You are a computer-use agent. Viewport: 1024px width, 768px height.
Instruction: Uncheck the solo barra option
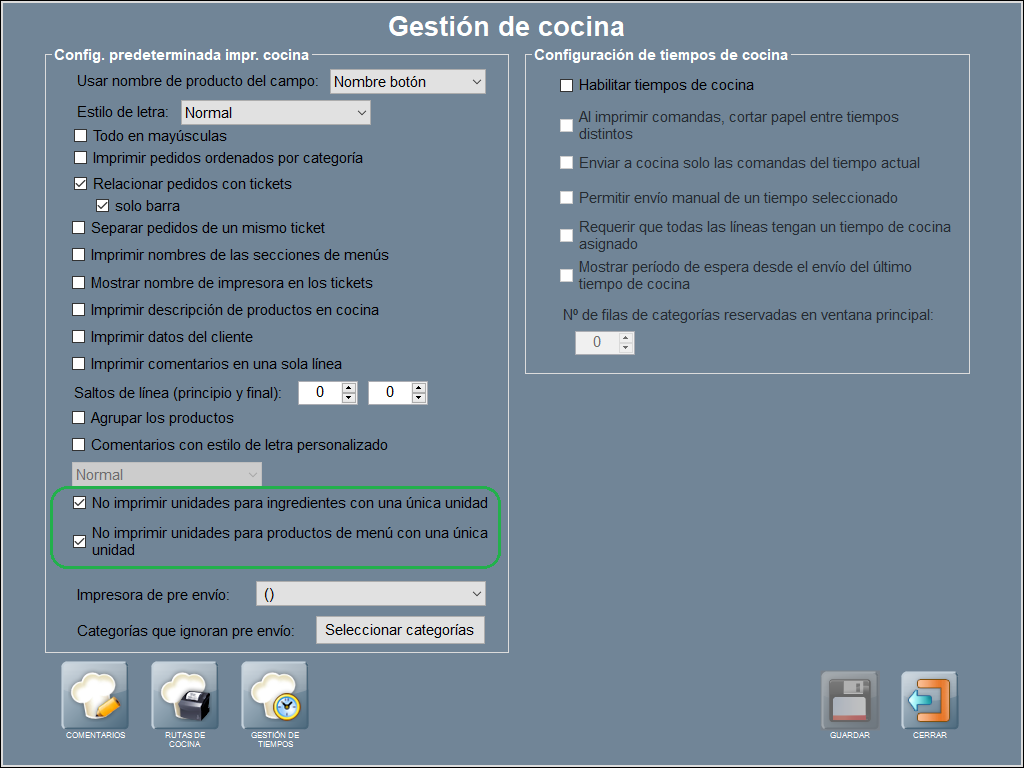tap(102, 206)
